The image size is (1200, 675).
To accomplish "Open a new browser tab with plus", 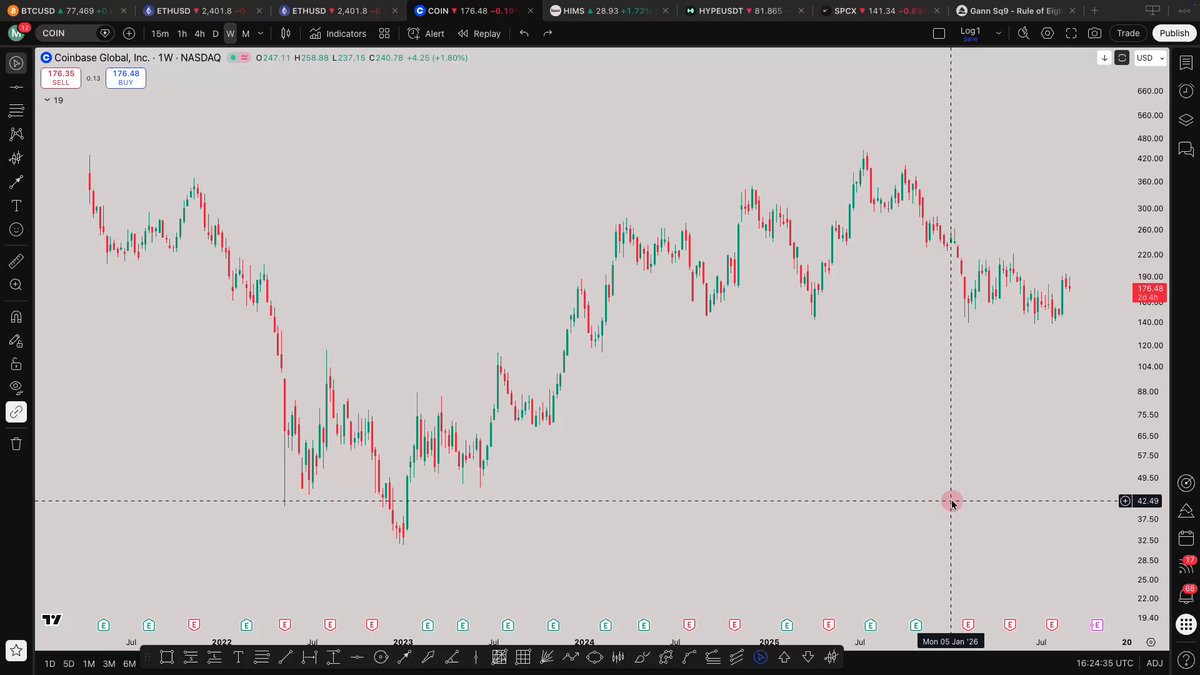I will pos(1095,10).
